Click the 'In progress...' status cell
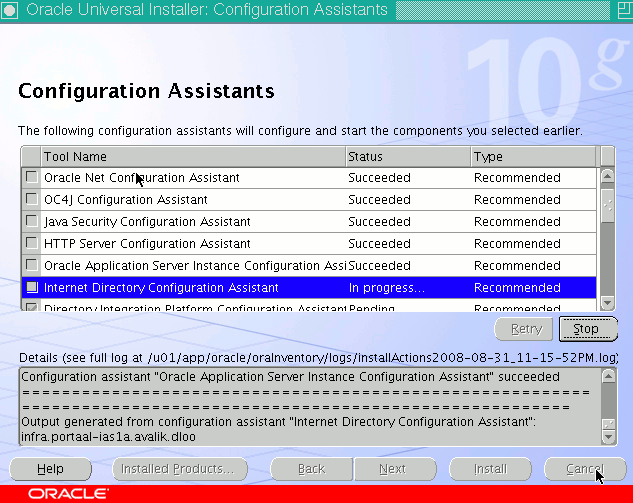This screenshot has width=633, height=503. 408,287
